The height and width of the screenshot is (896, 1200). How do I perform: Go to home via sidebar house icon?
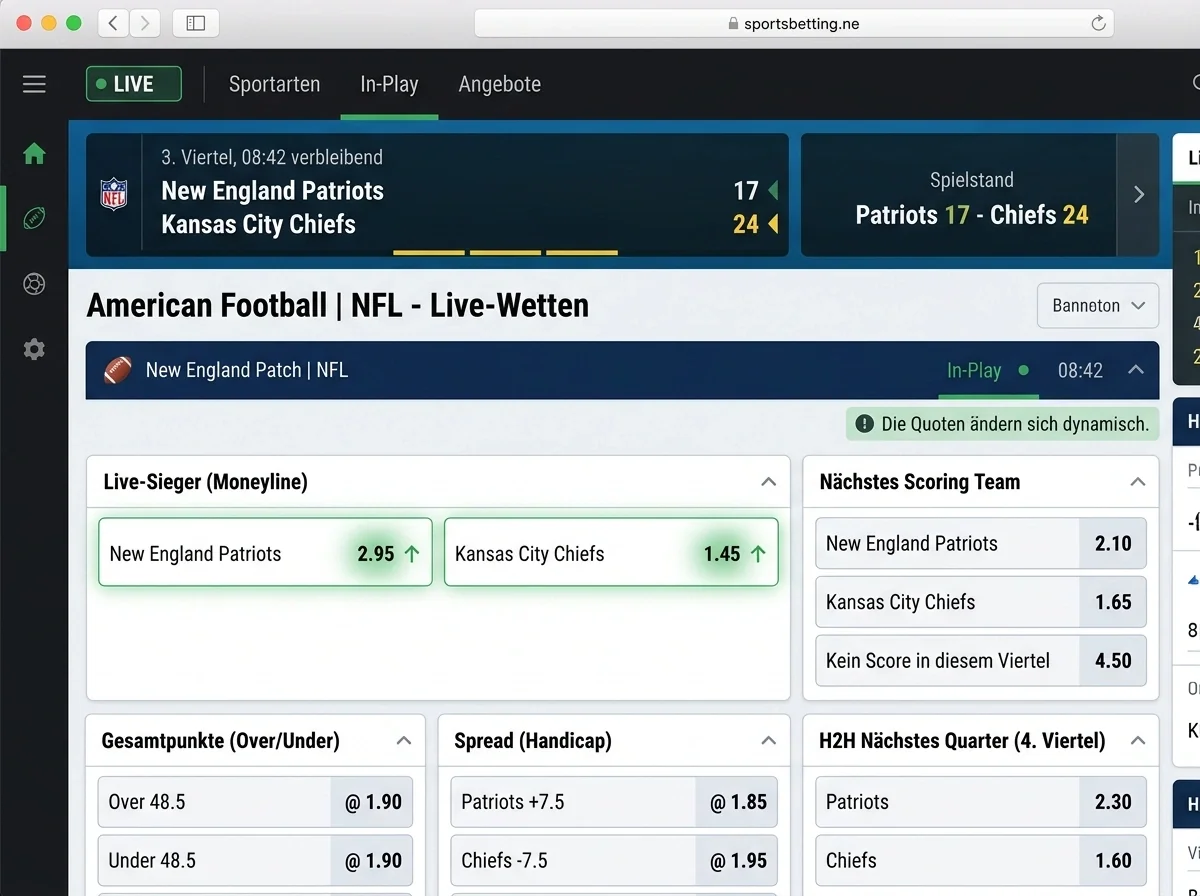point(34,153)
